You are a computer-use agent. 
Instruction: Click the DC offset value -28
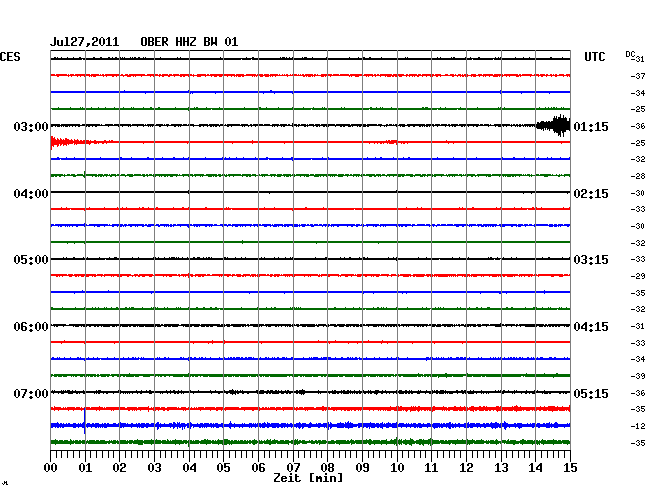[x=638, y=176]
